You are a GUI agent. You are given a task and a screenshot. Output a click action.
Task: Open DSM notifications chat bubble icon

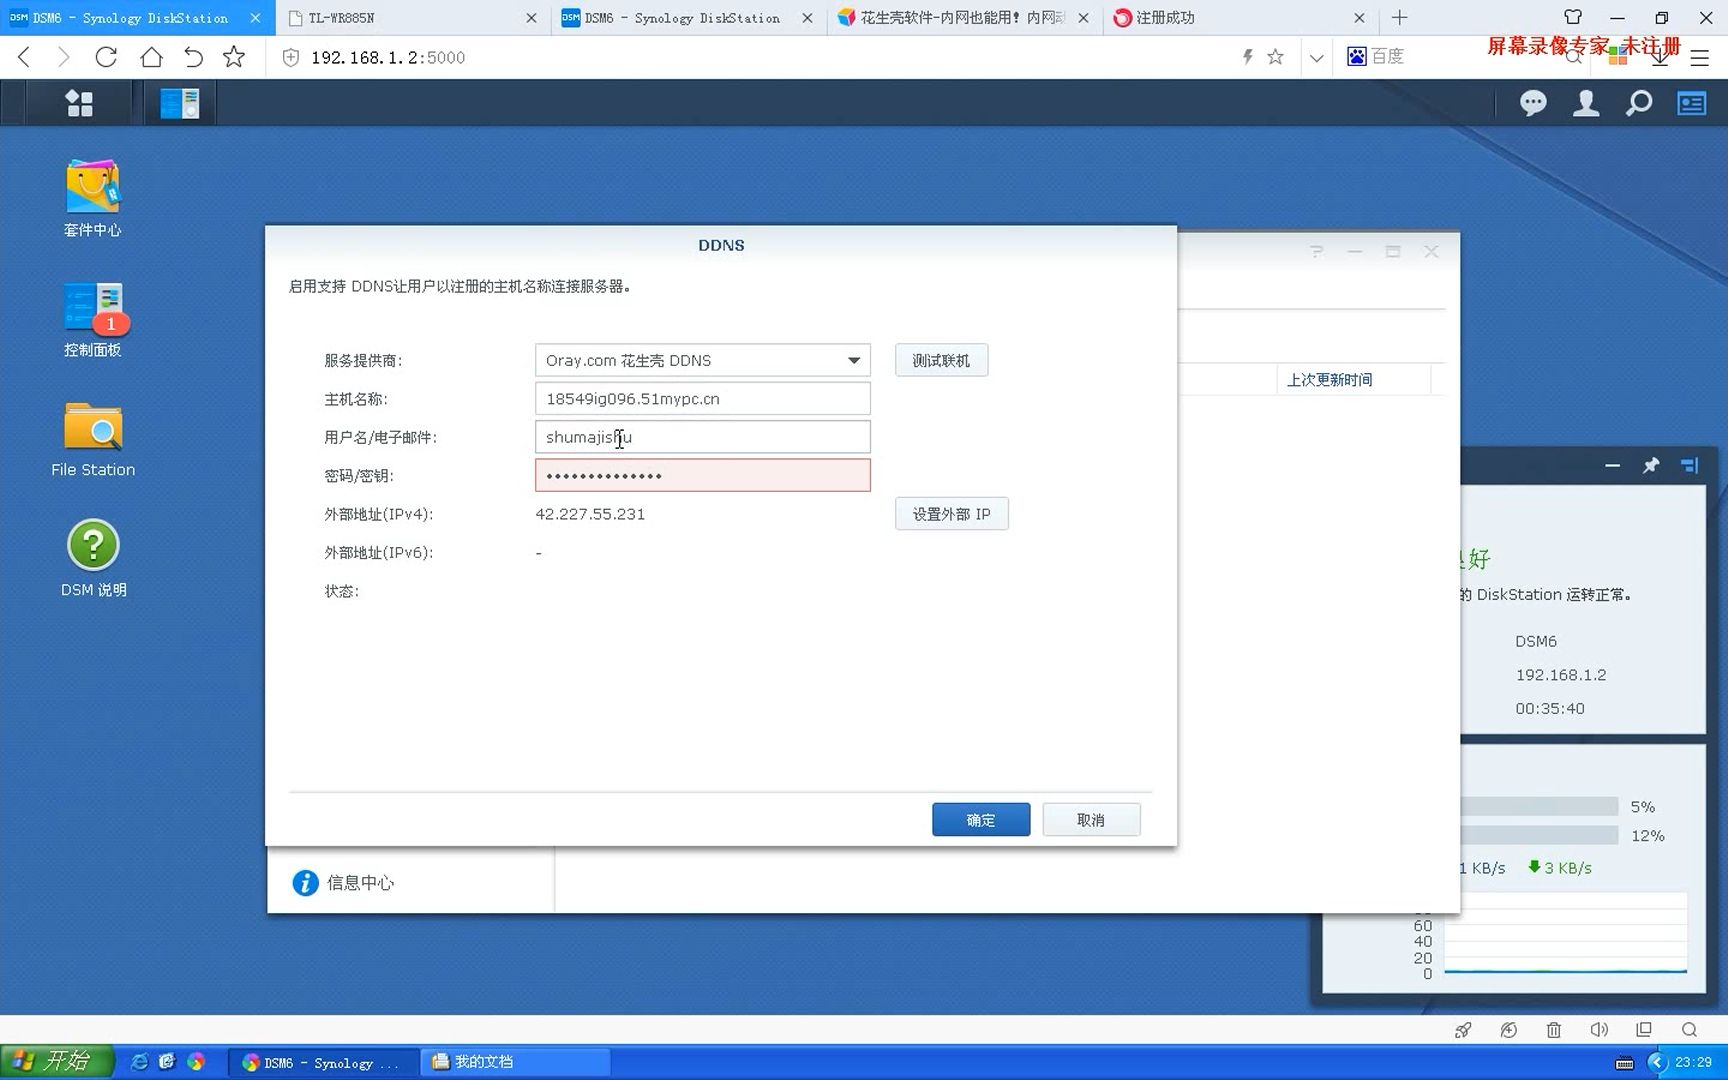click(1533, 103)
